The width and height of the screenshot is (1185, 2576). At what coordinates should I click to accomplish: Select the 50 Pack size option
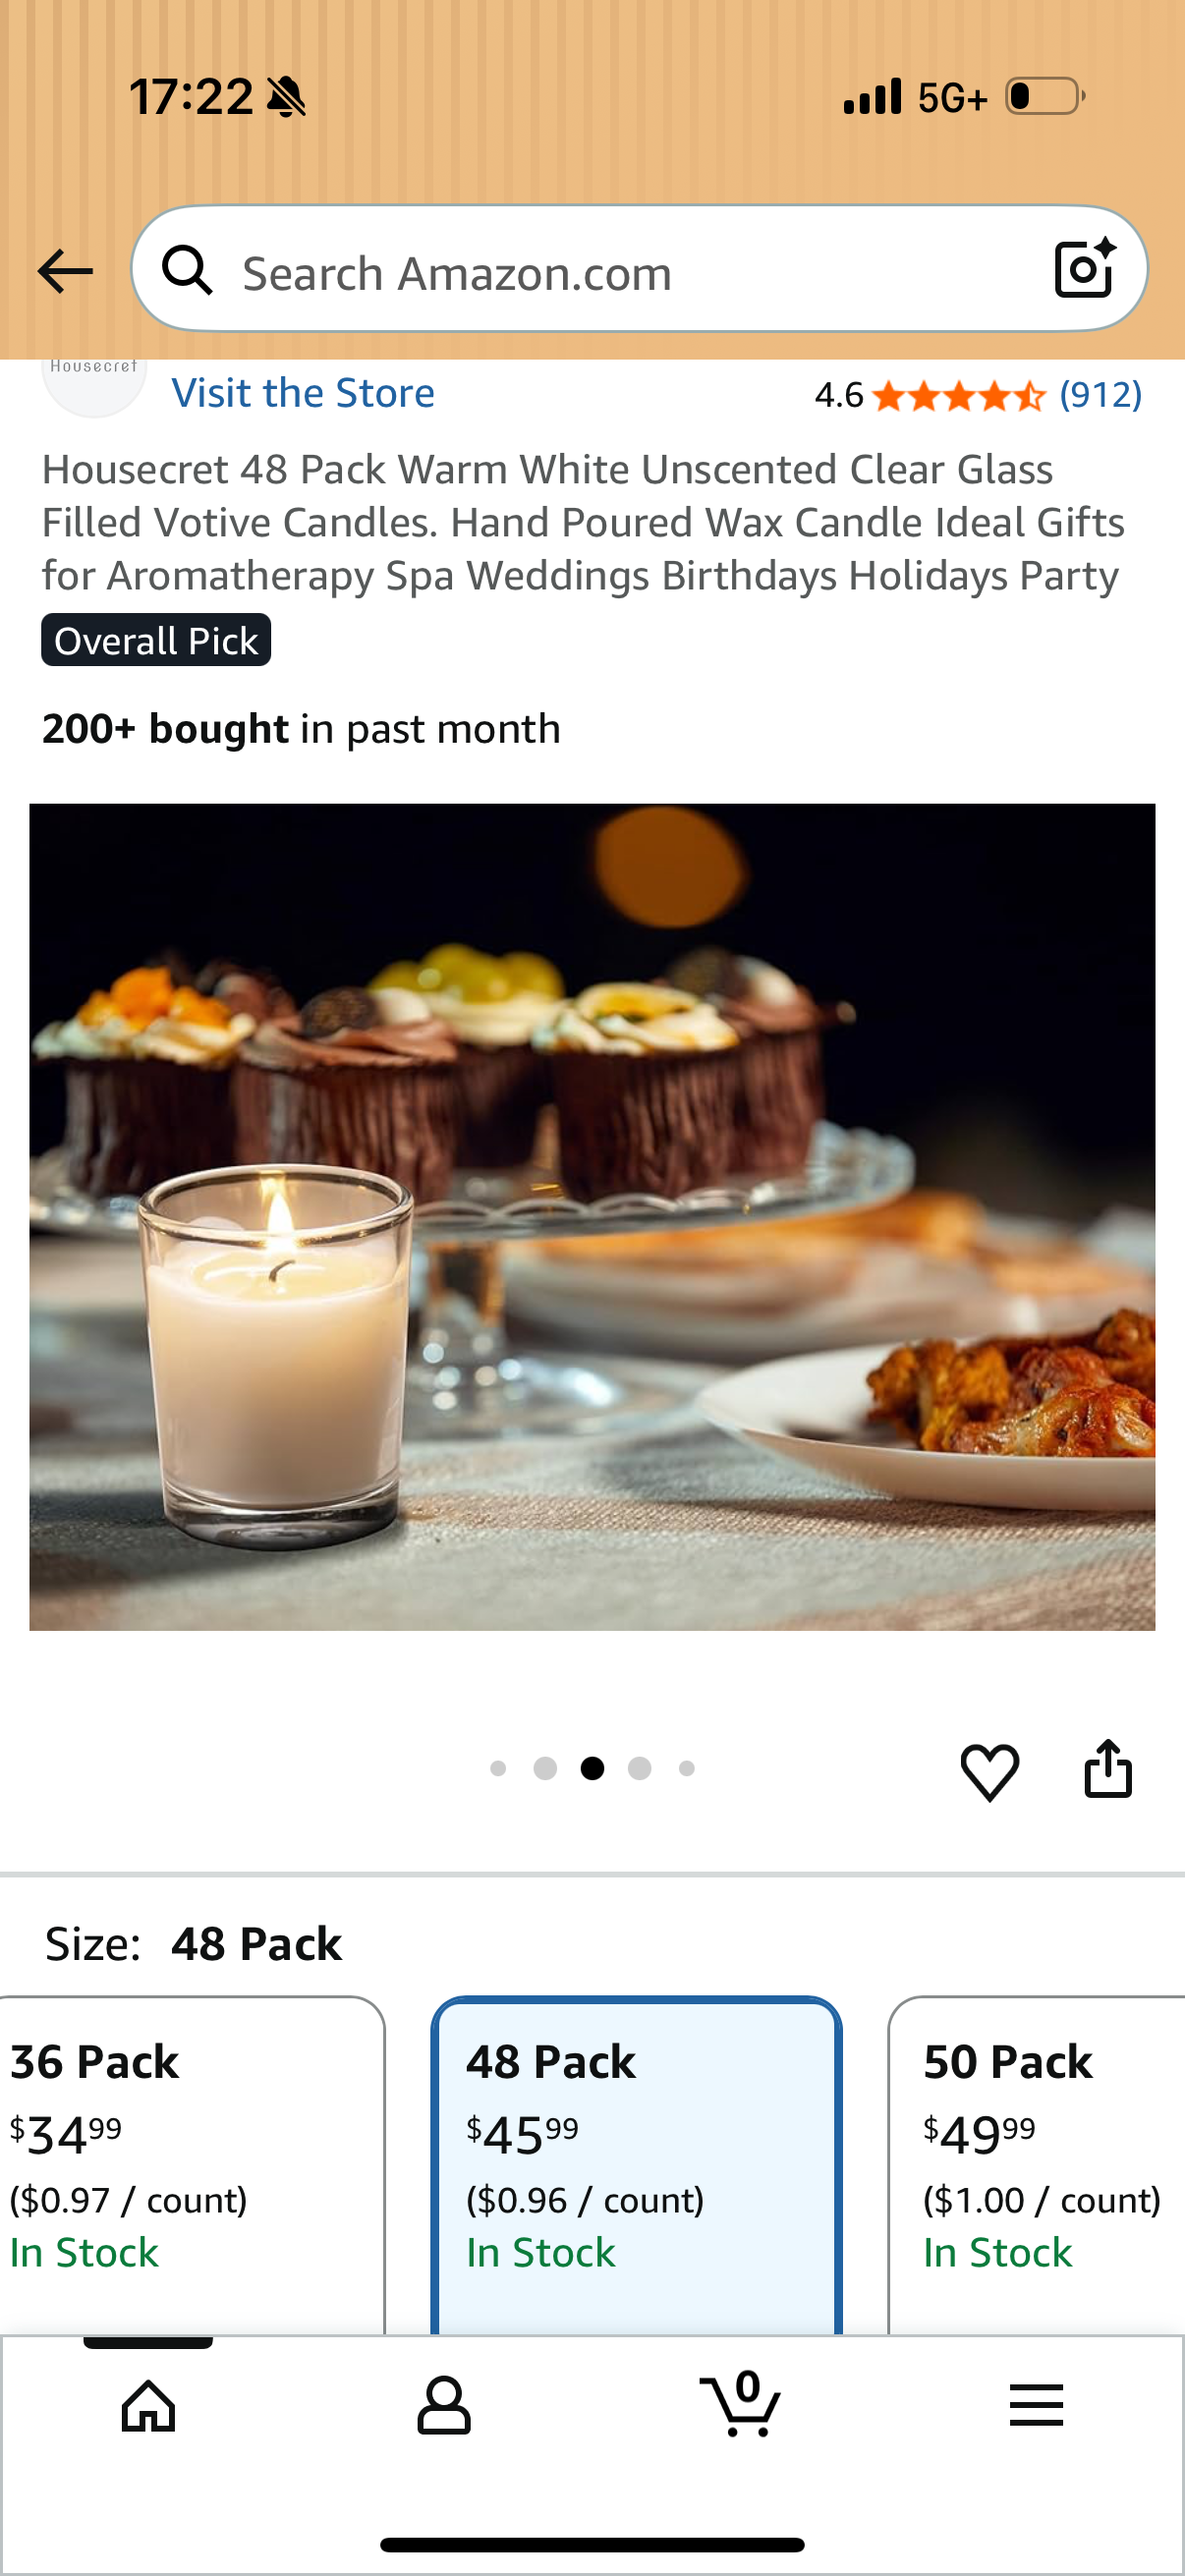(x=1037, y=2164)
